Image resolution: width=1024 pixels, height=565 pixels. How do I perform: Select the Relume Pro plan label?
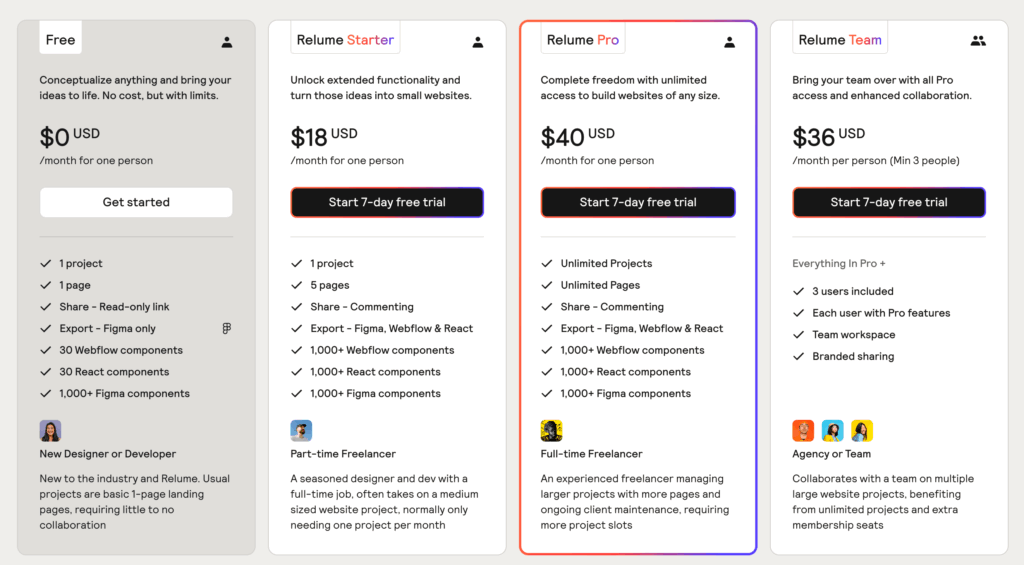[583, 40]
